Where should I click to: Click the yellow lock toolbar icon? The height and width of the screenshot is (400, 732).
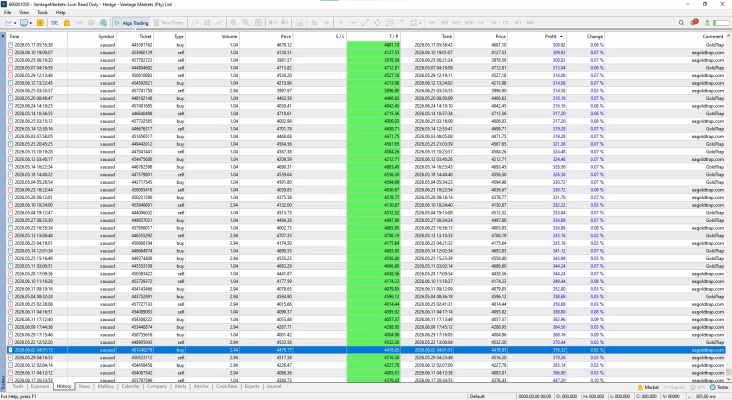click(67, 22)
